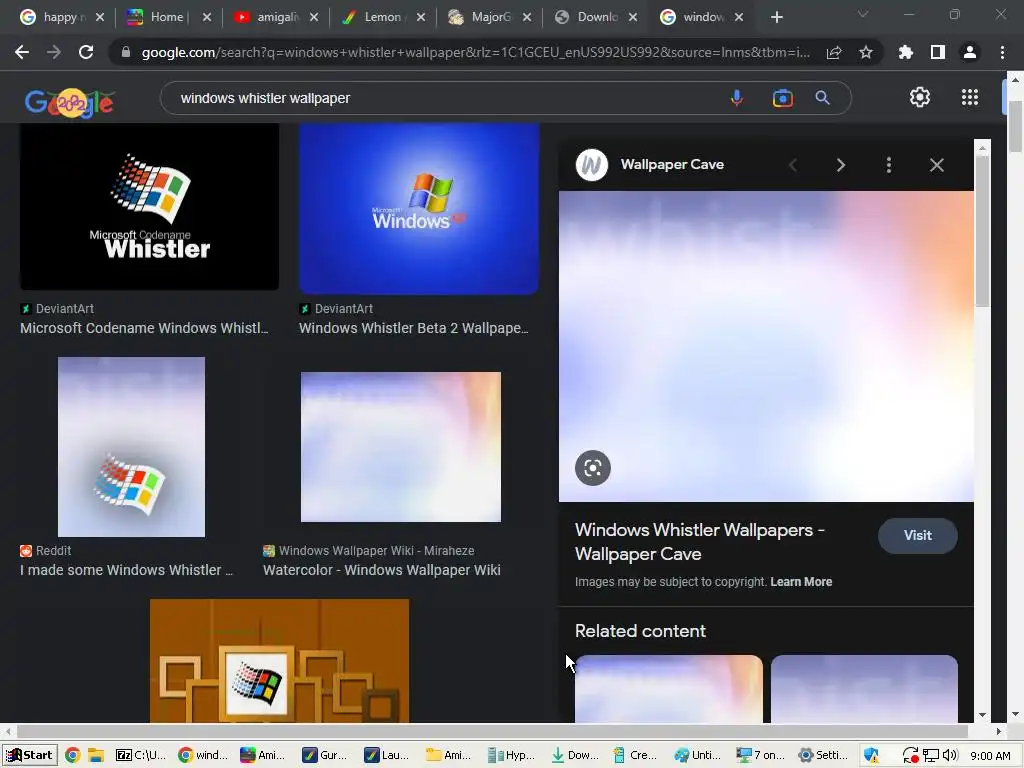This screenshot has height=768, width=1024.
Task: Open the Windows Start menu
Action: point(29,755)
